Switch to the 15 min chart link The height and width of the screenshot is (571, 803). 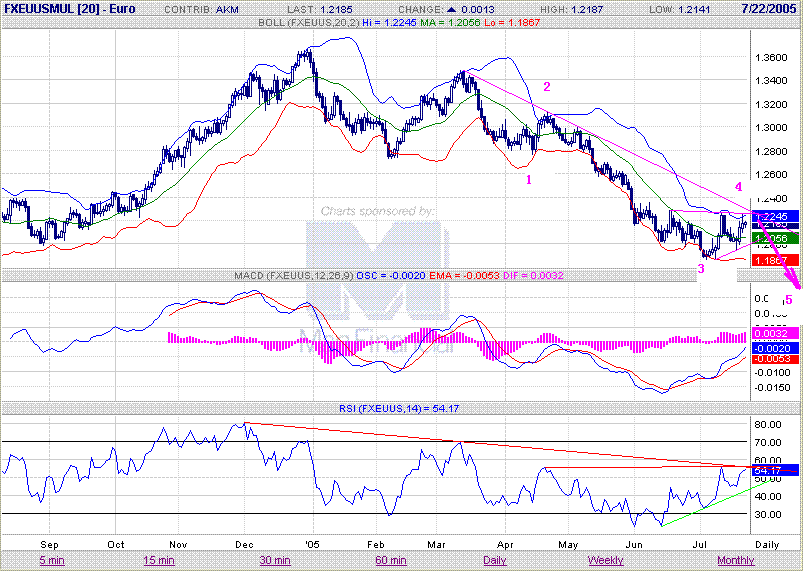pyautogui.click(x=159, y=560)
